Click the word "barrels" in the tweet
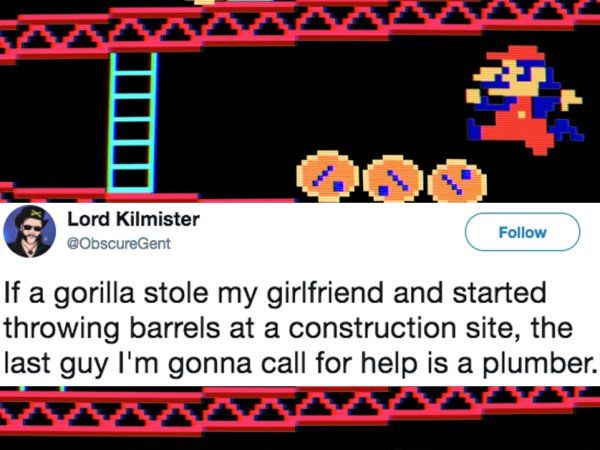 (174, 328)
